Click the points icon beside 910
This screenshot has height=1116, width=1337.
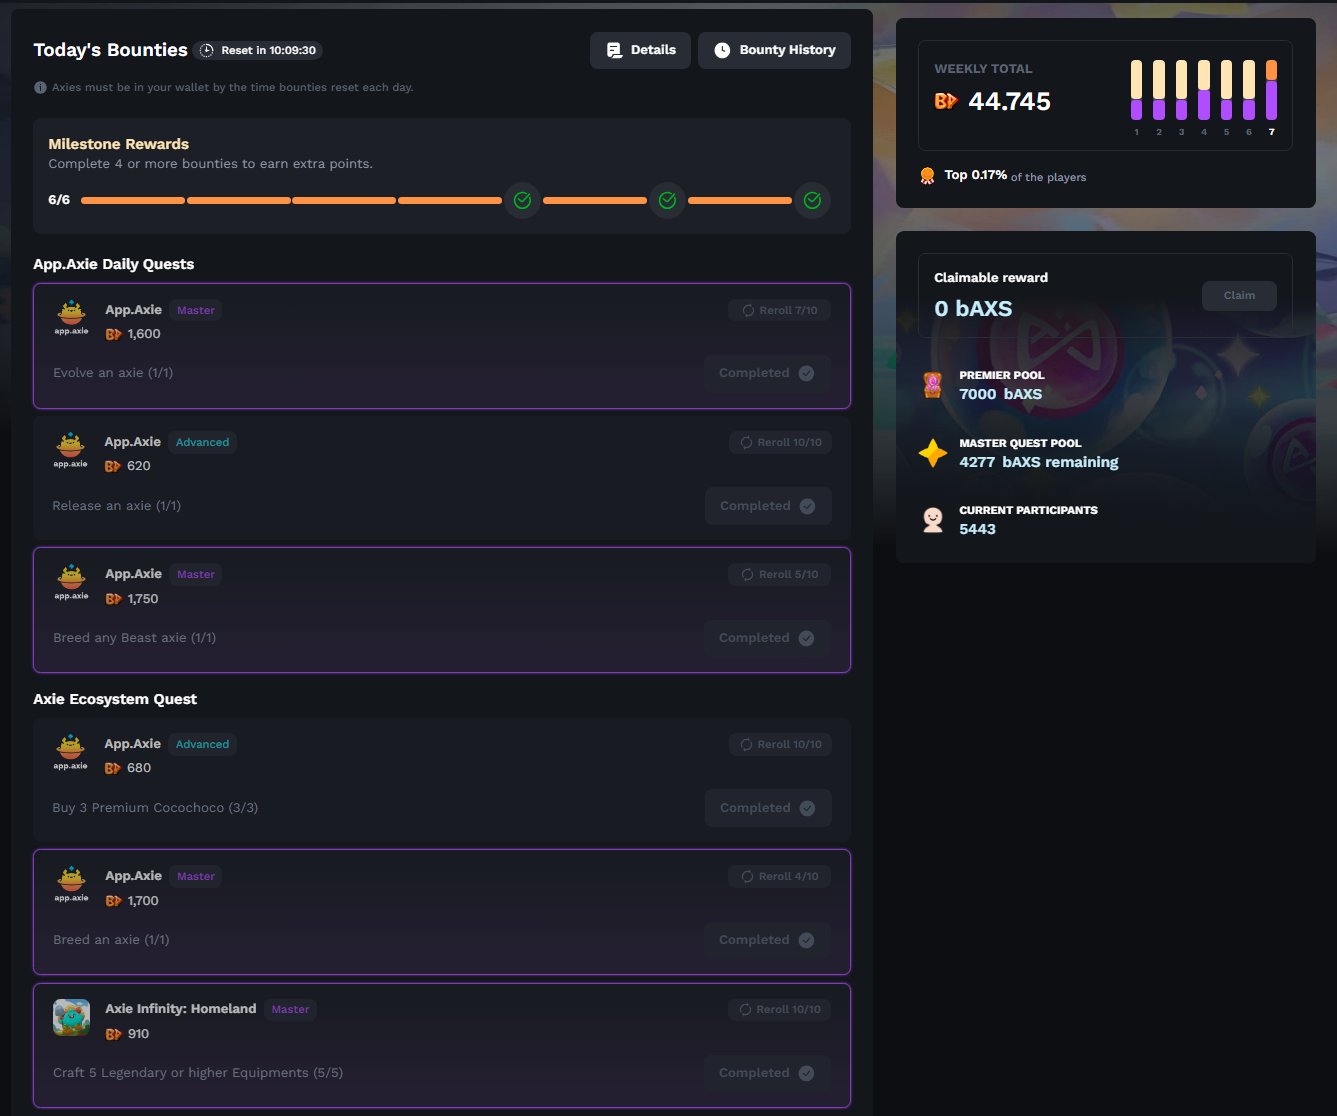(114, 1034)
